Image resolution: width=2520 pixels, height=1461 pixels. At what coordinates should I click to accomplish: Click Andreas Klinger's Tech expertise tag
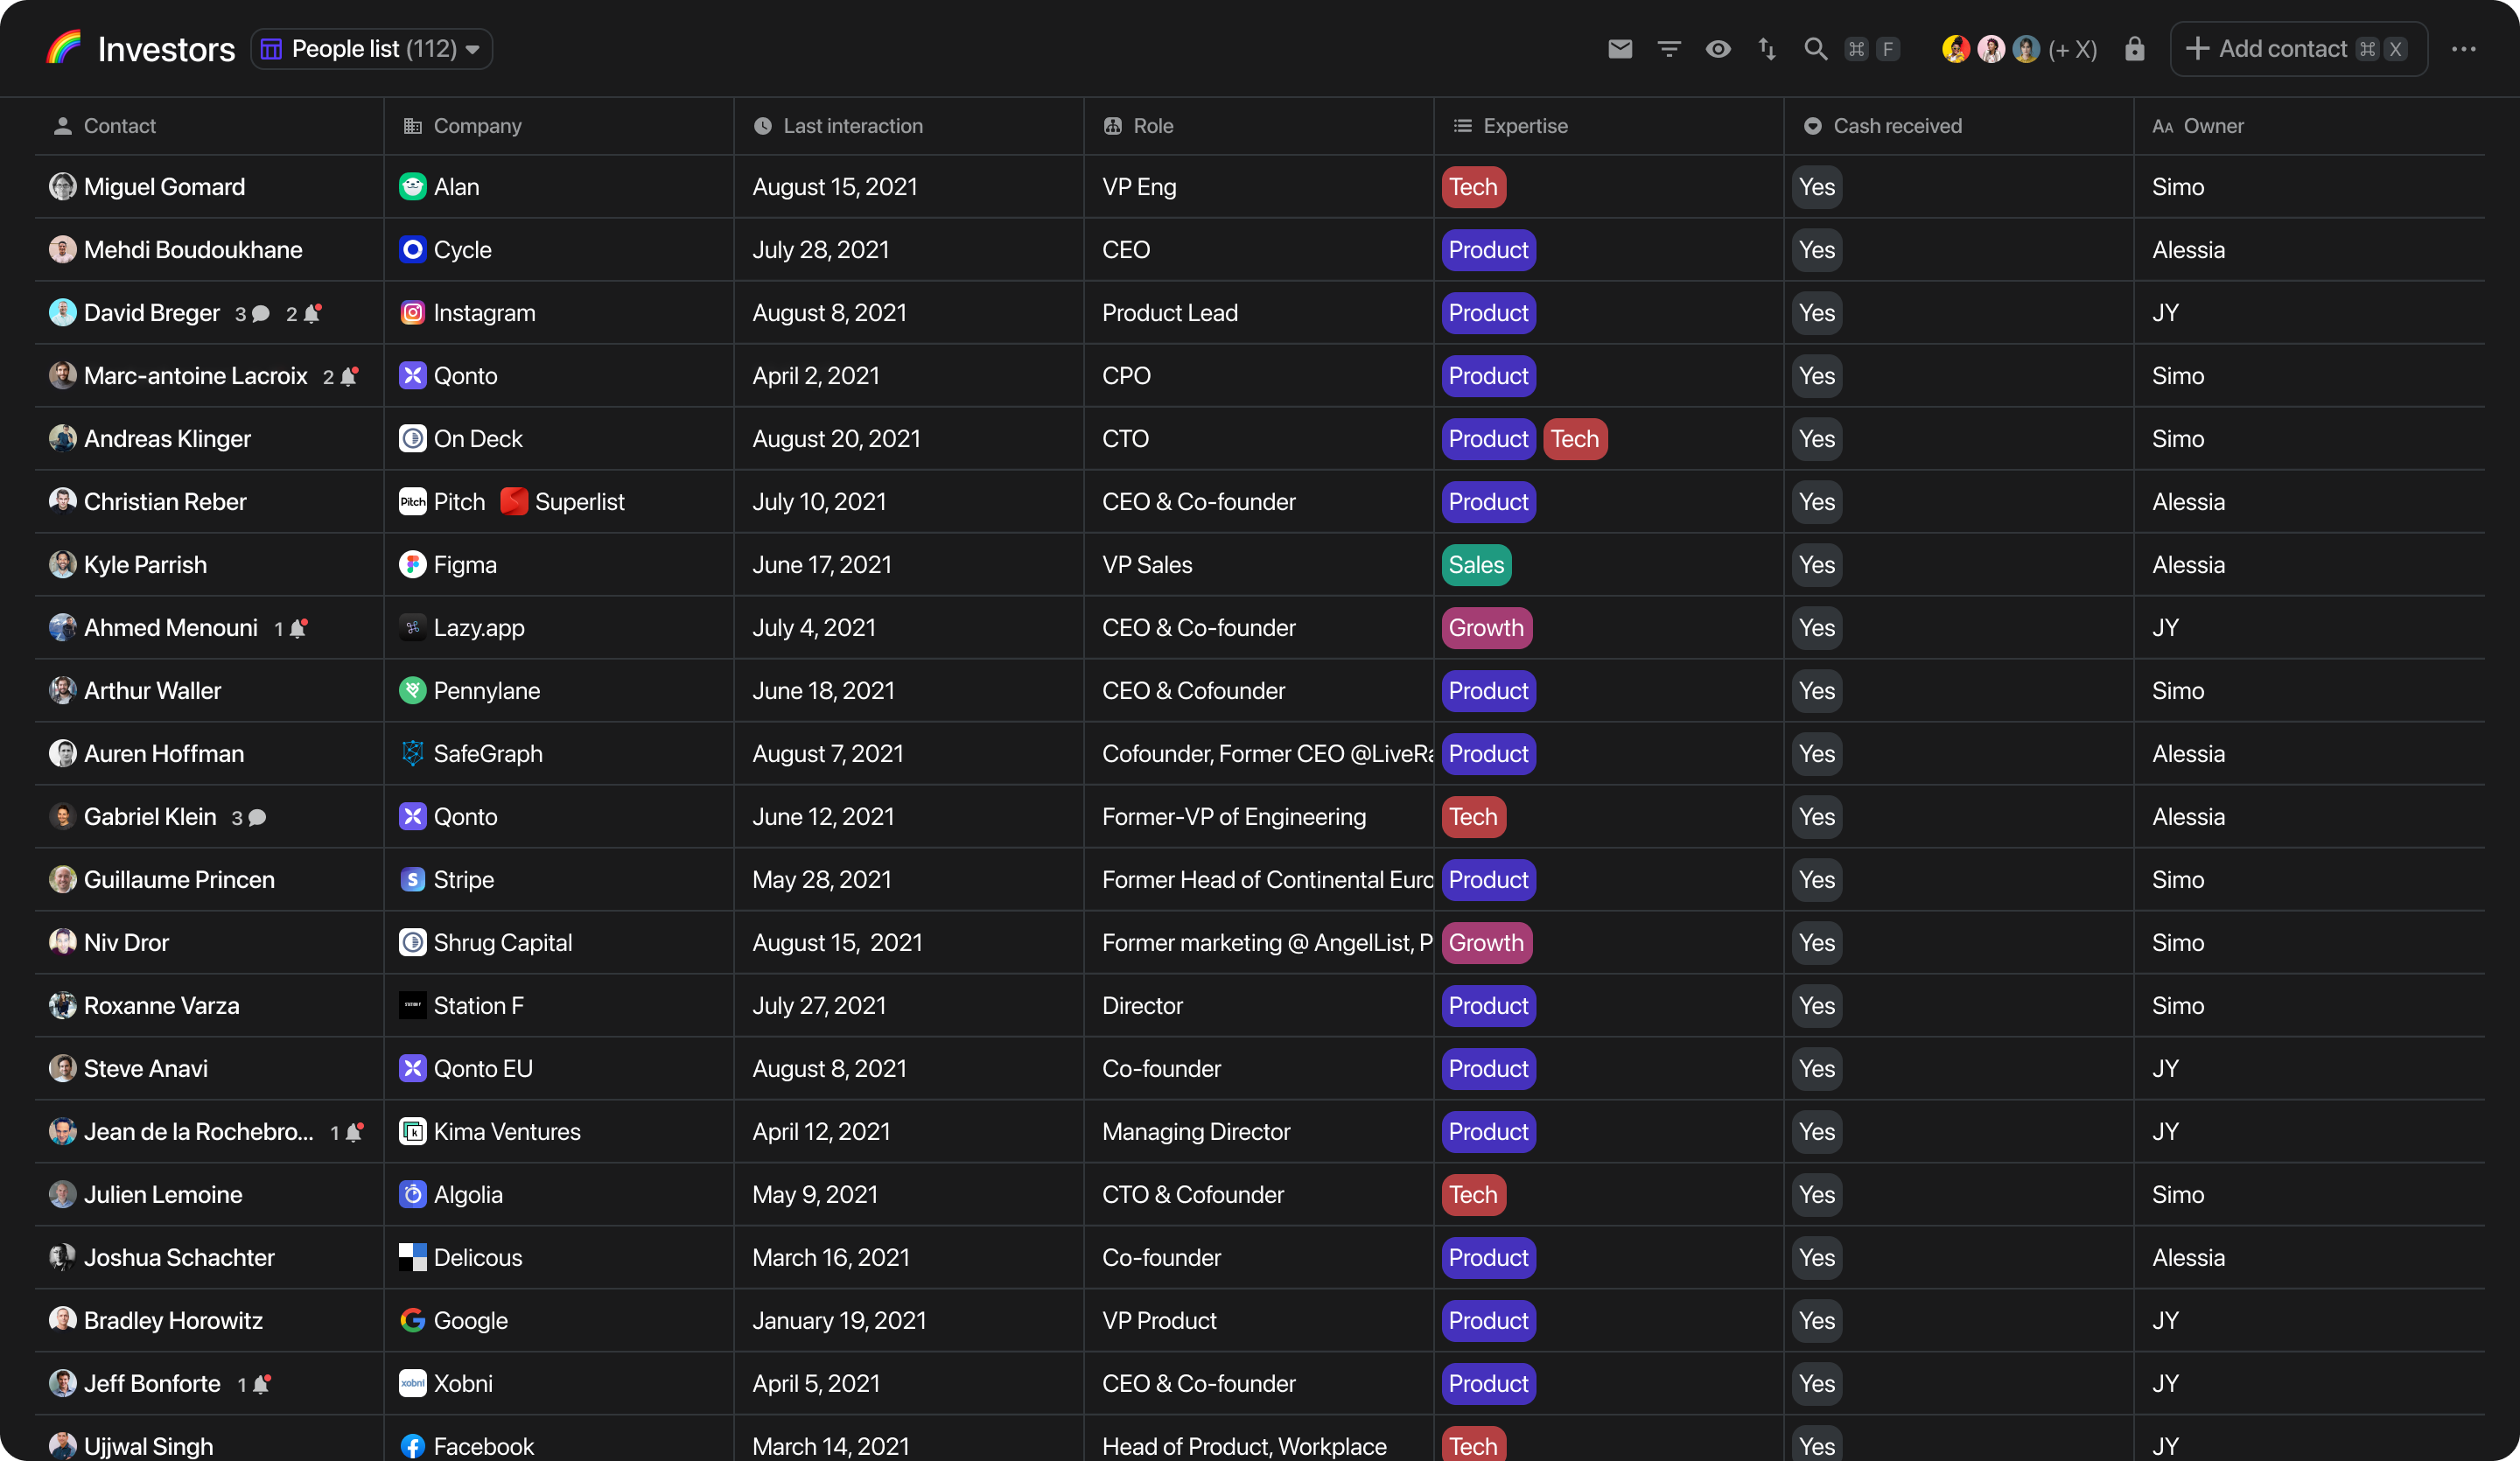tap(1575, 439)
